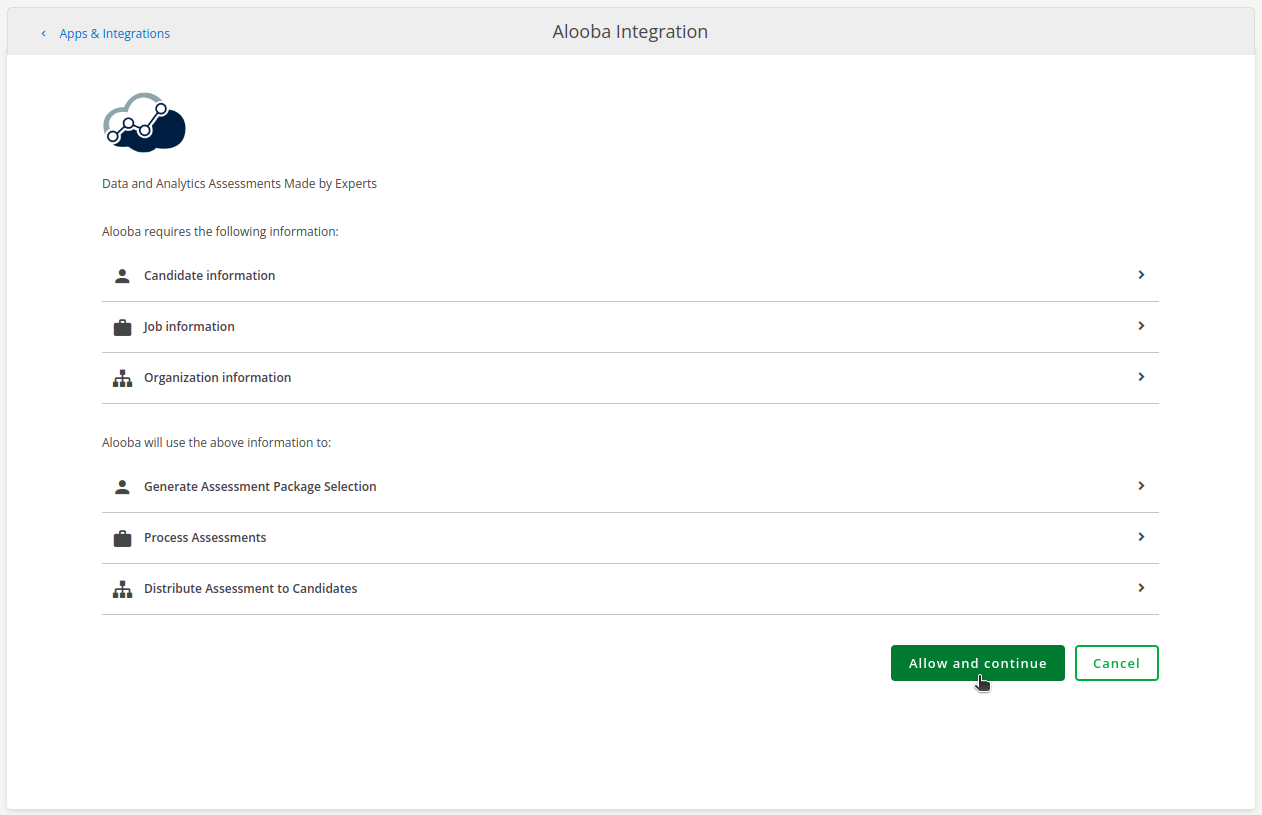Screen dimensions: 1262x815
Task: Expand the Distribute Assessment to Candidates chevron
Action: [1141, 588]
